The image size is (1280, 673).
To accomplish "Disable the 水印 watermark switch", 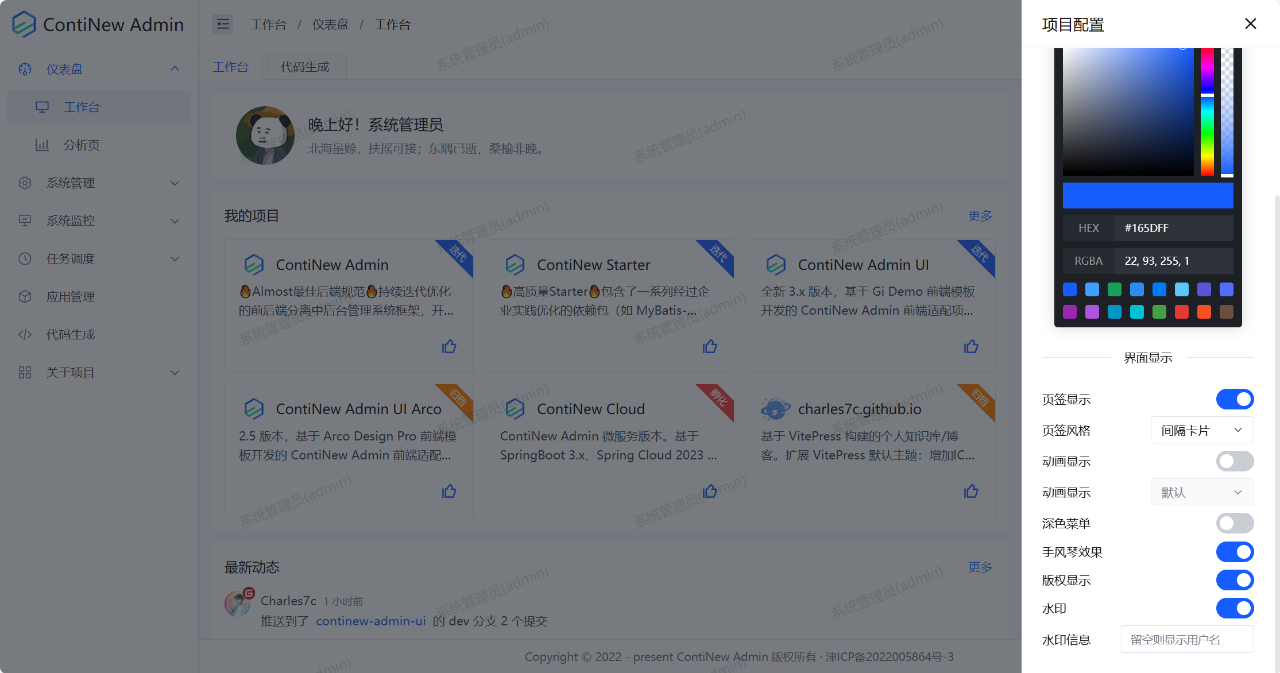I will pyautogui.click(x=1235, y=608).
